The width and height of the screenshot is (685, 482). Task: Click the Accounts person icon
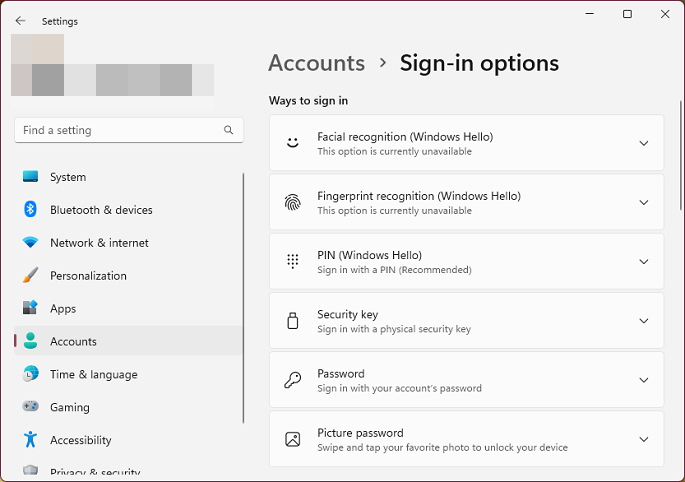[30, 341]
